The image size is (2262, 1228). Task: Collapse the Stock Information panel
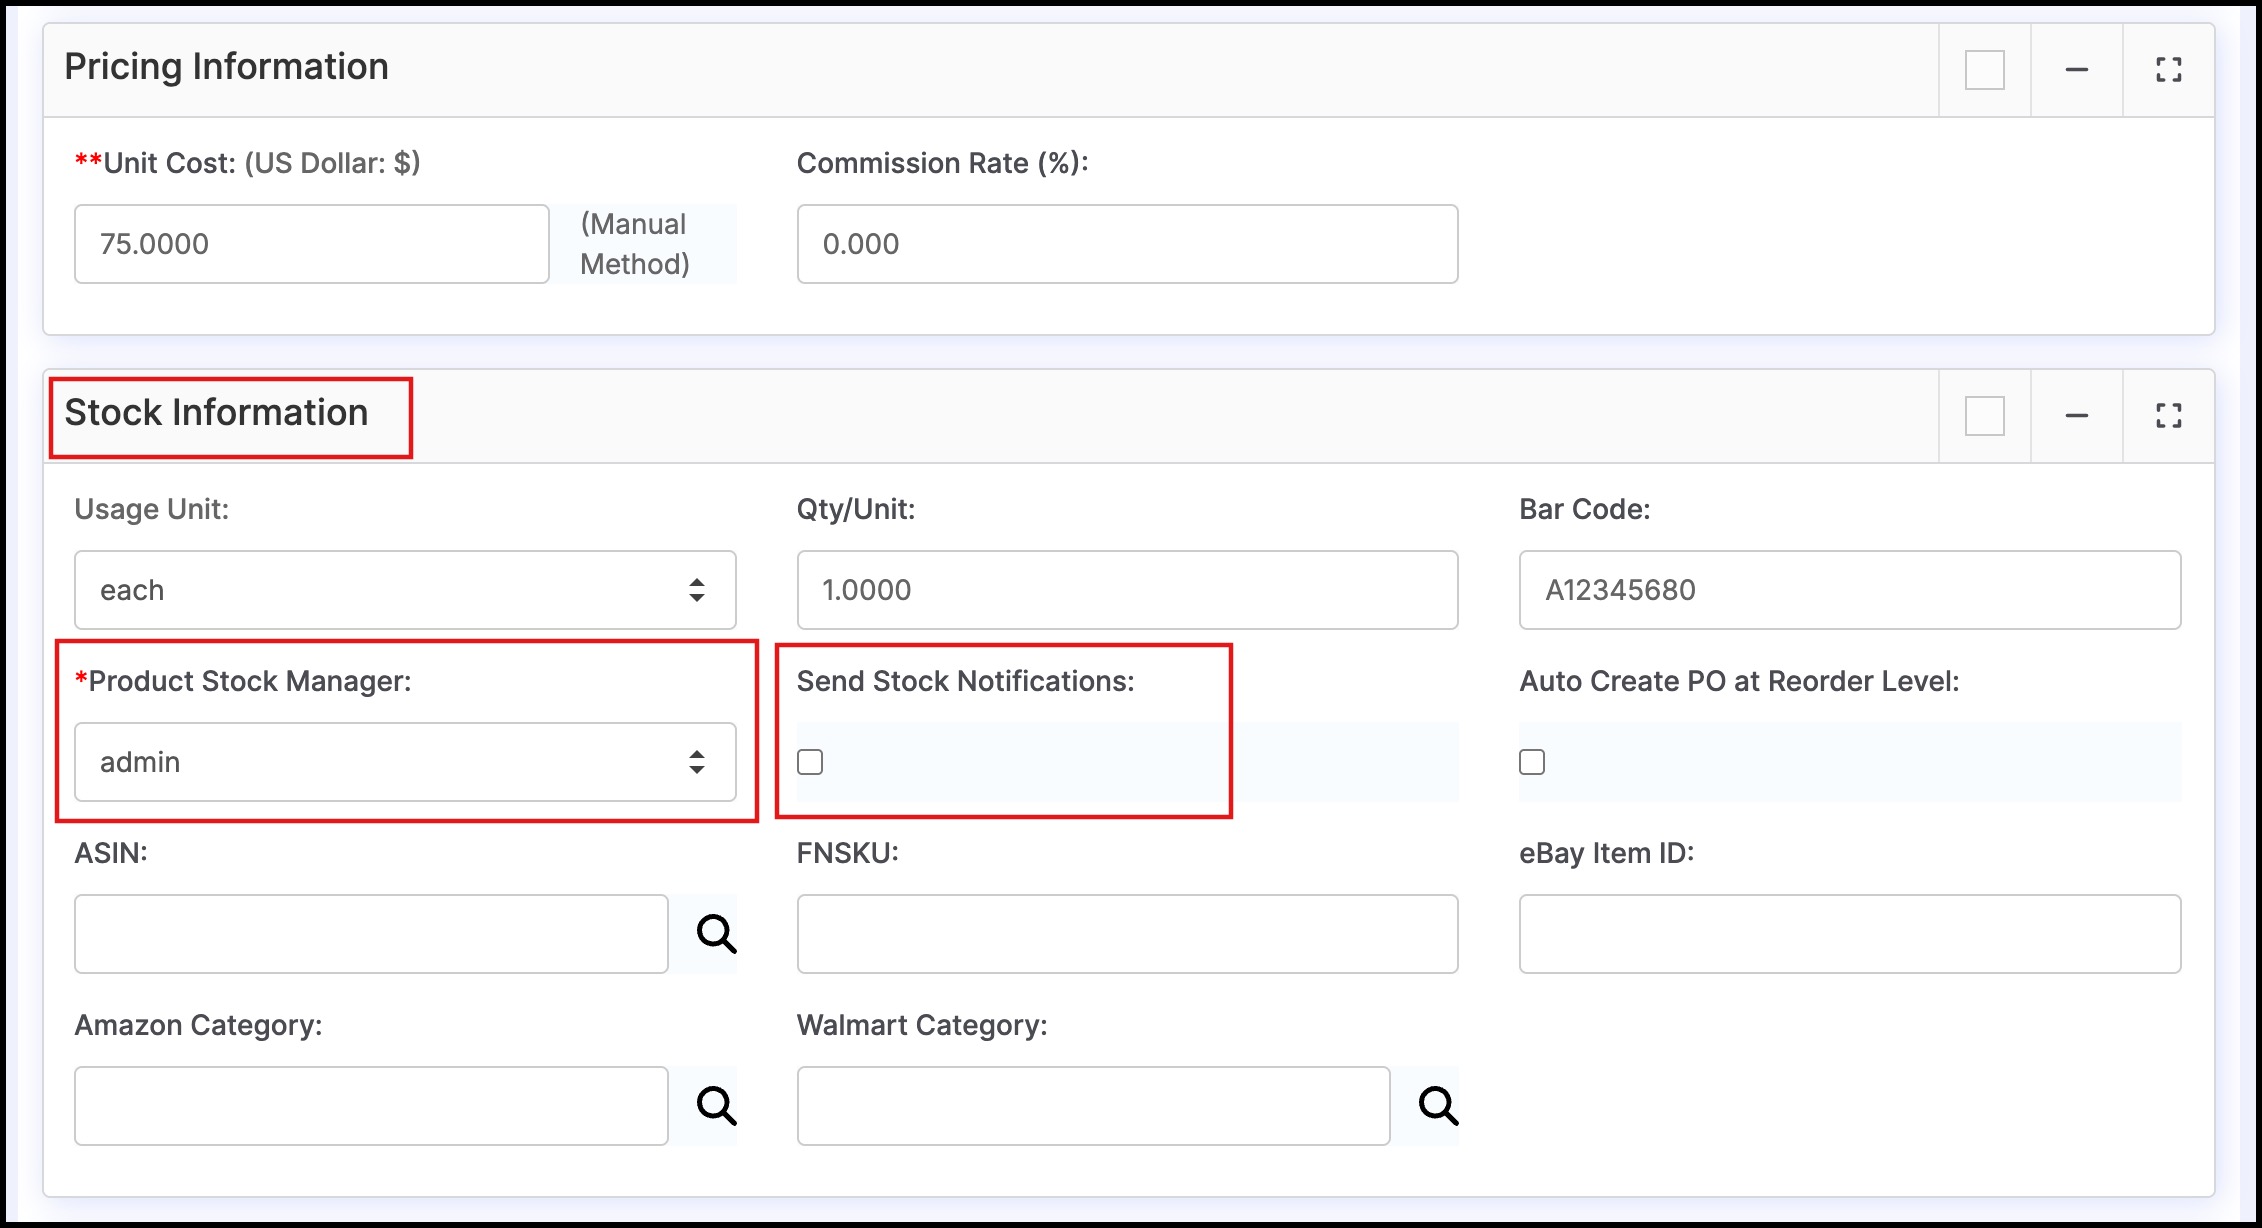coord(2076,416)
